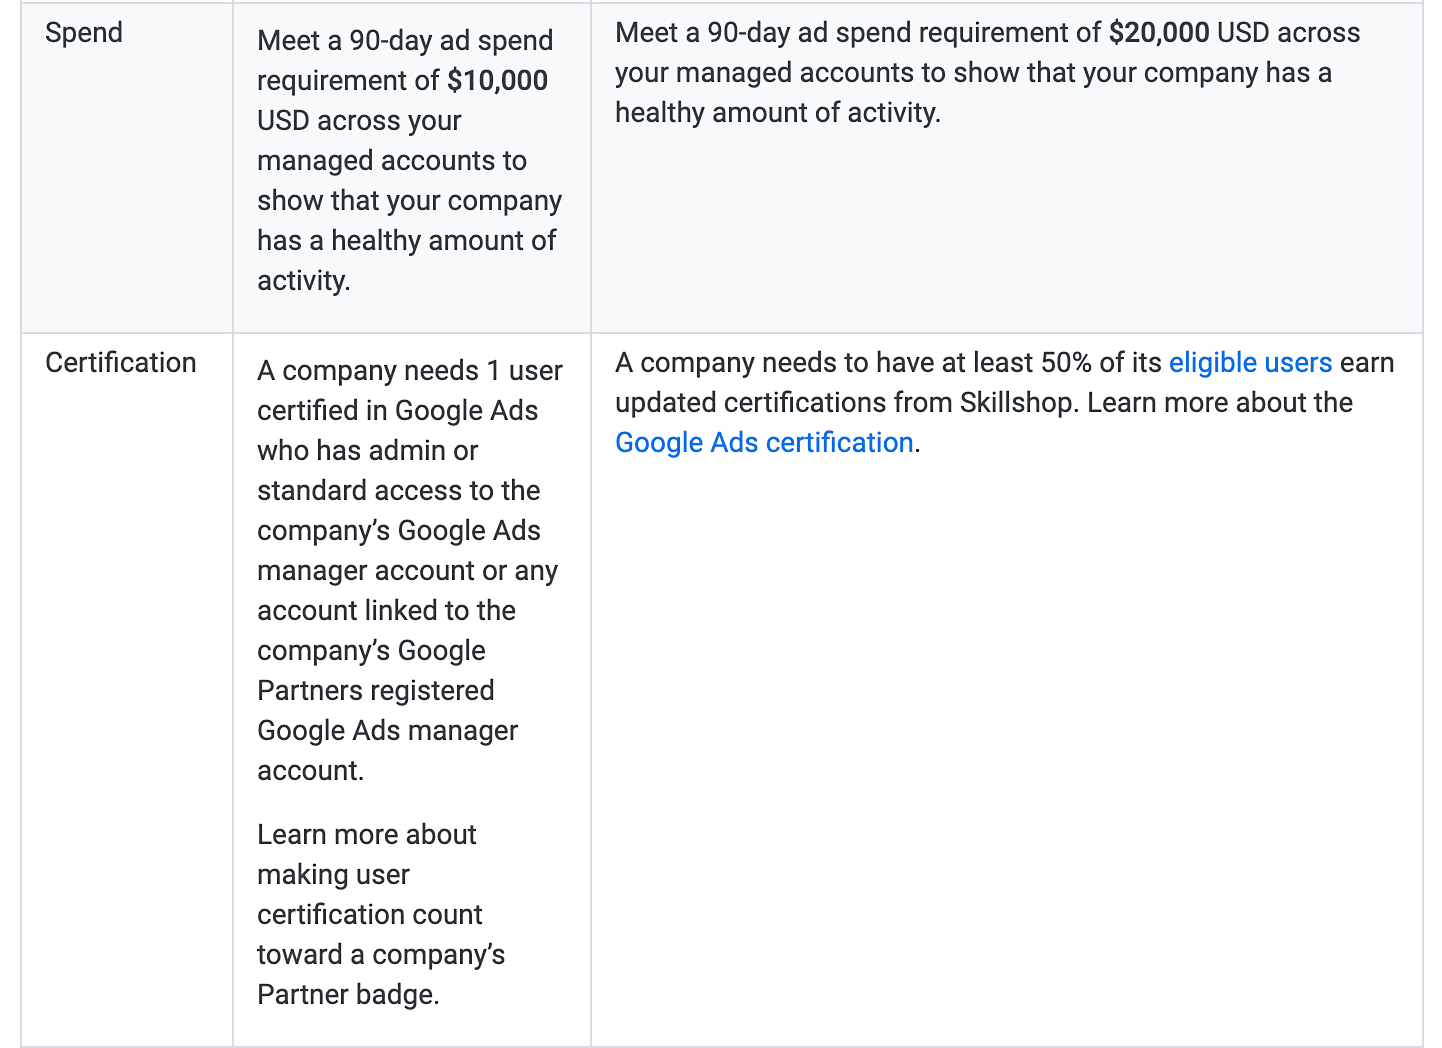
Task: Click the 'Learn more about' paragraph start
Action: point(366,835)
